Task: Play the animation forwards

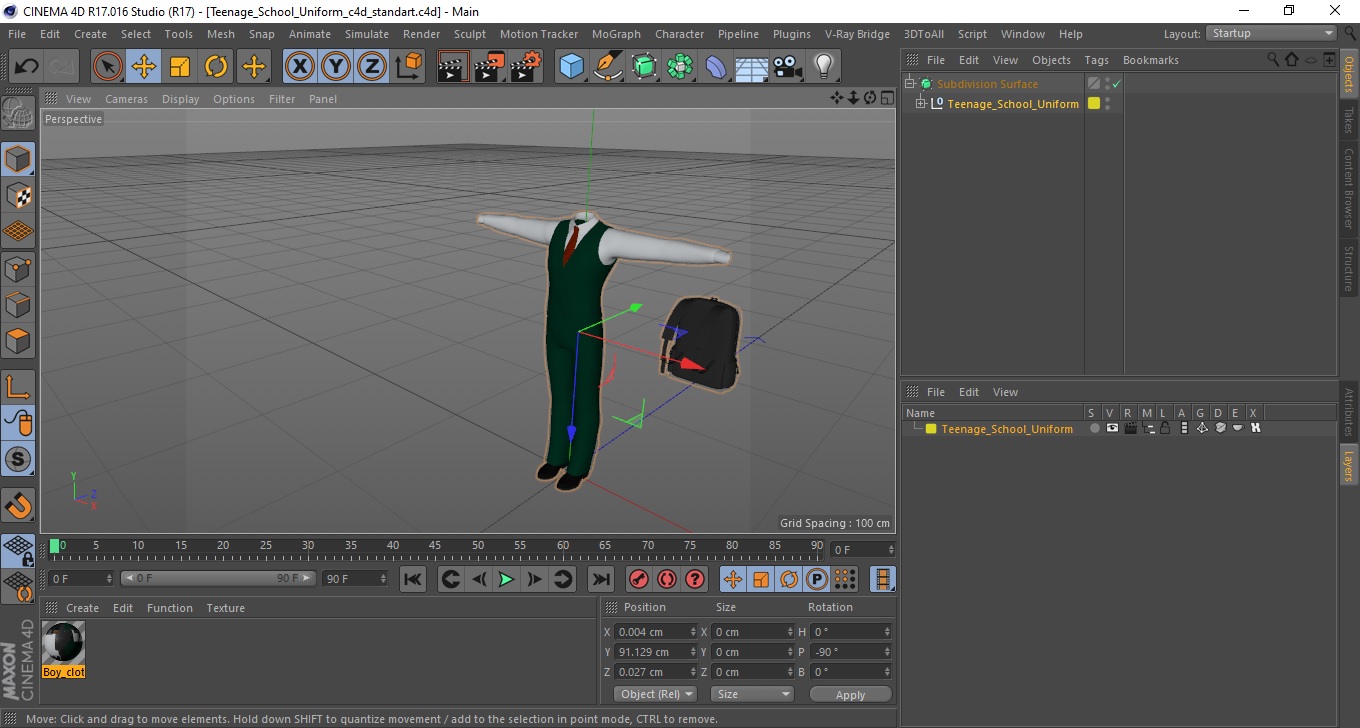Action: [507, 579]
